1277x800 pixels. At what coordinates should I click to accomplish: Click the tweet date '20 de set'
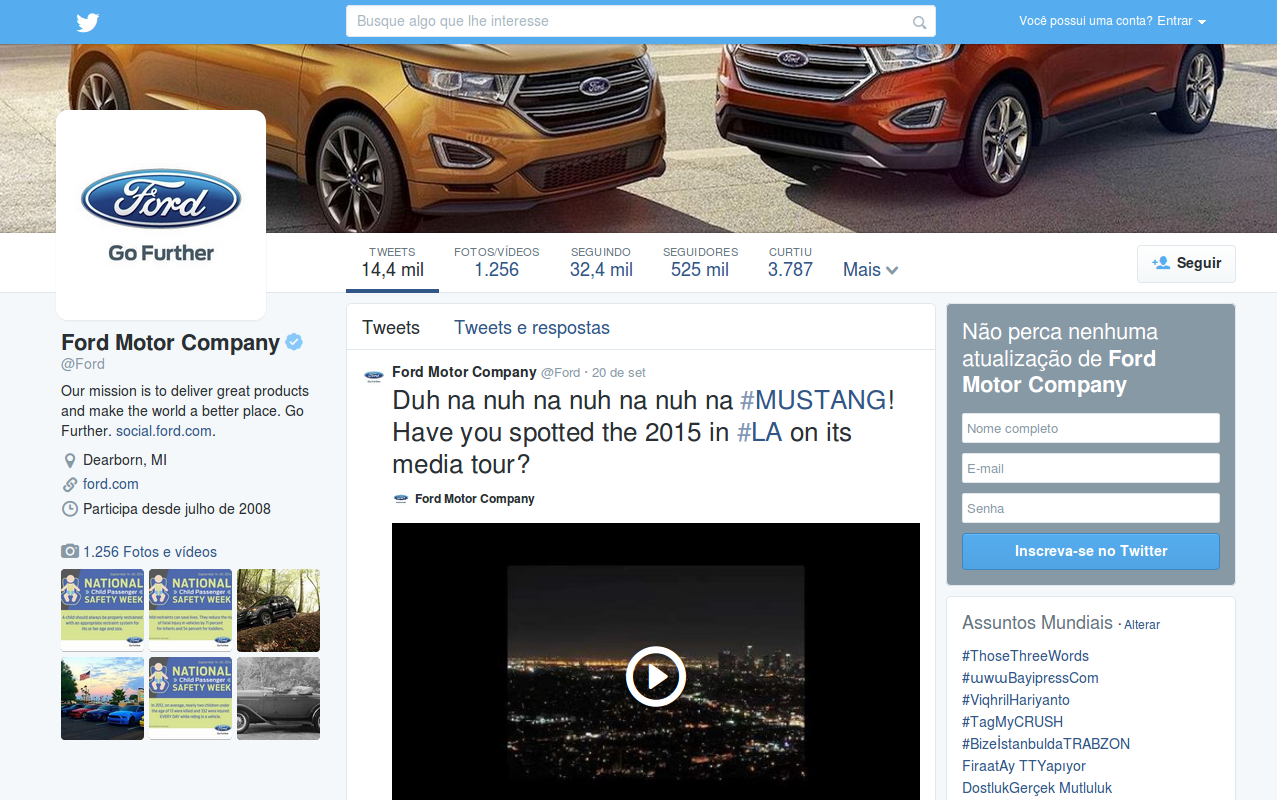click(x=619, y=373)
